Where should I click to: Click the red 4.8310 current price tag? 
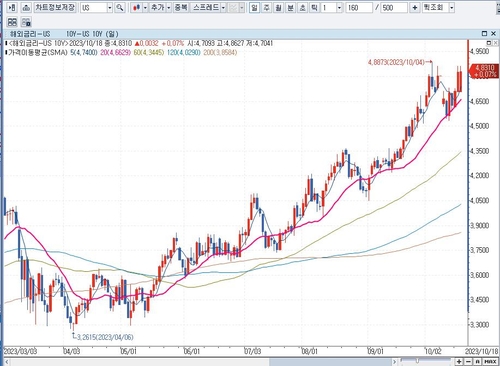pos(484,71)
